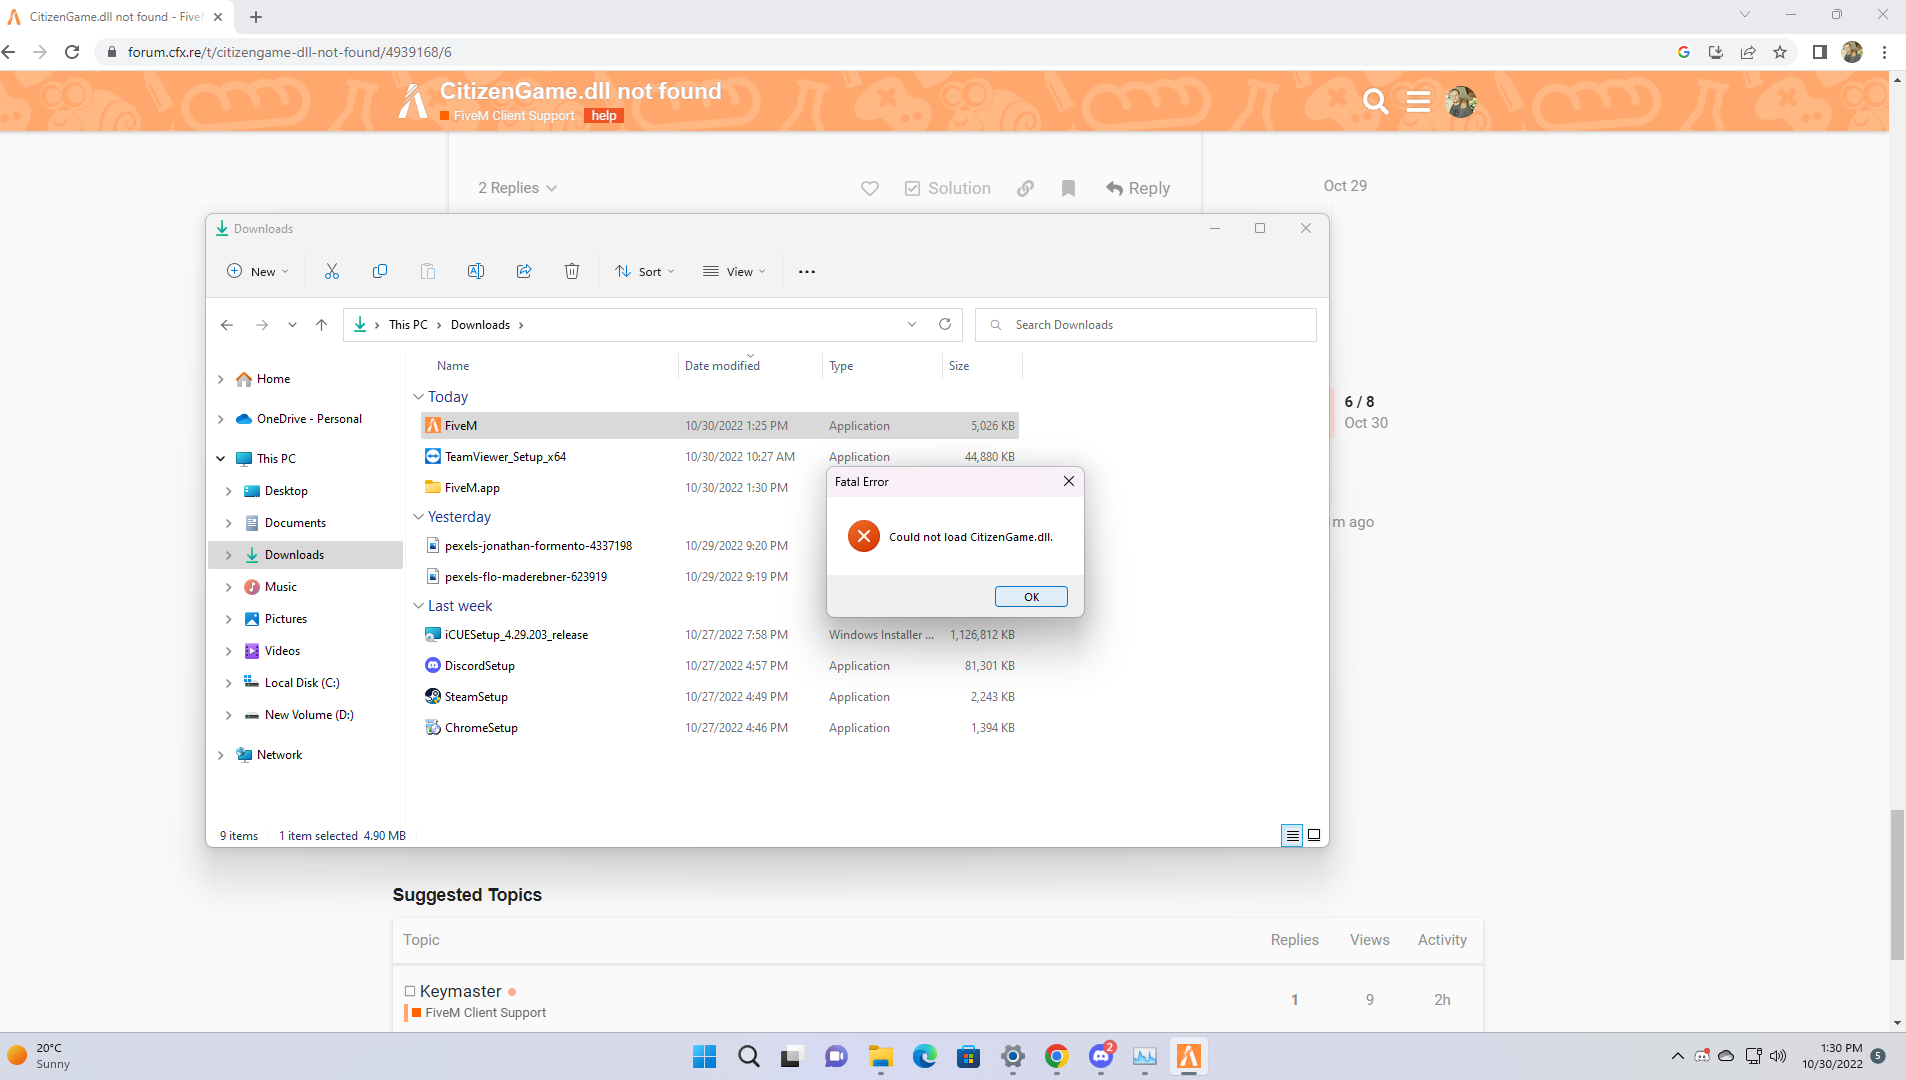Select Documents in navigation pane

(x=295, y=523)
